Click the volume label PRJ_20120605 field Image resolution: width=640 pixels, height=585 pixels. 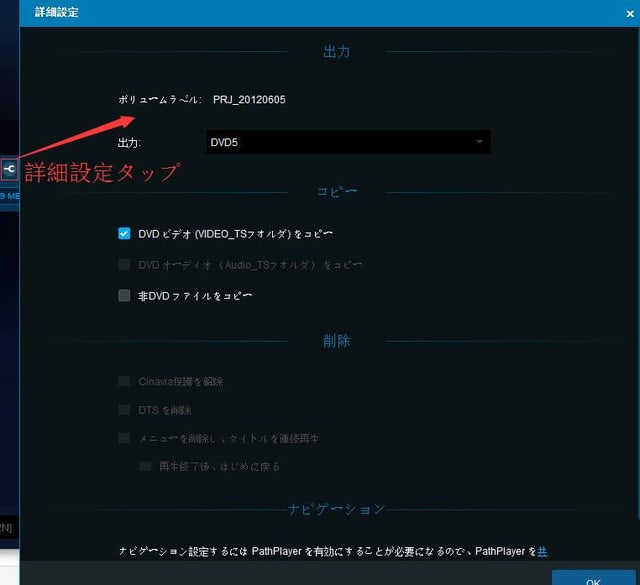pyautogui.click(x=249, y=99)
